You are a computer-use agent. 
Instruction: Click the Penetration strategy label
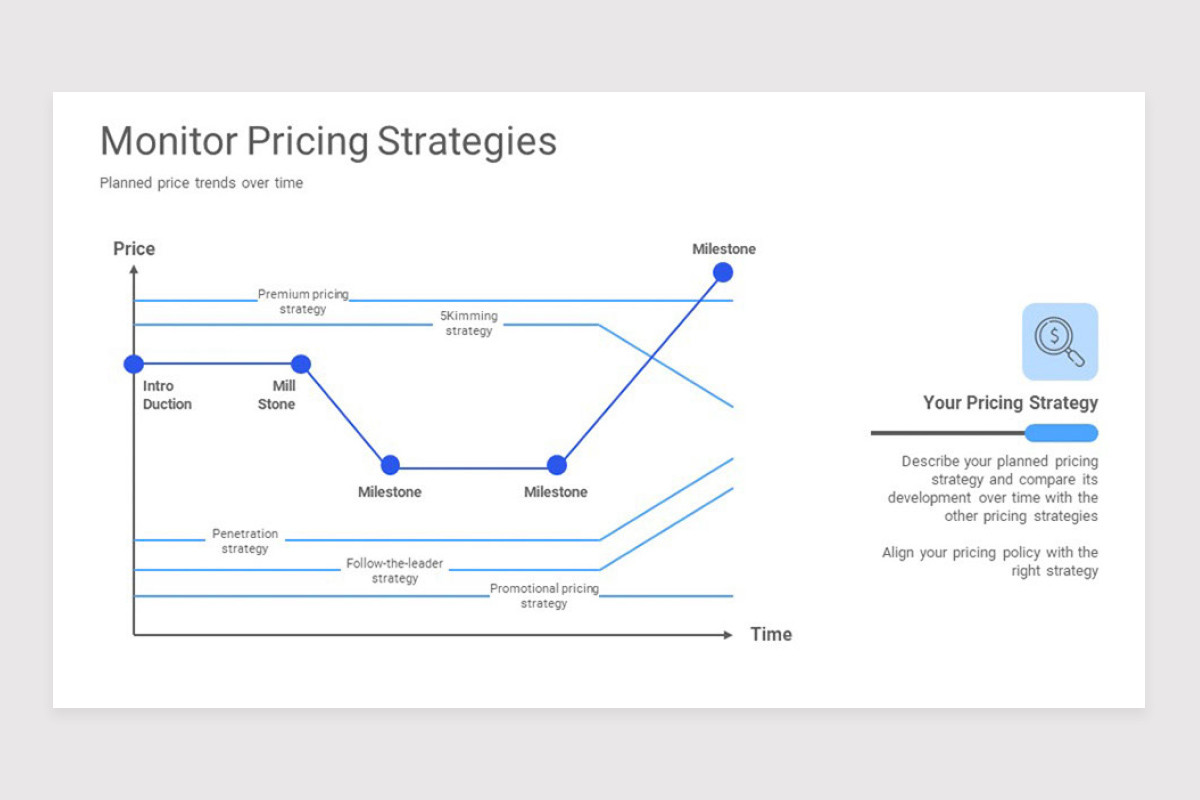(x=245, y=541)
